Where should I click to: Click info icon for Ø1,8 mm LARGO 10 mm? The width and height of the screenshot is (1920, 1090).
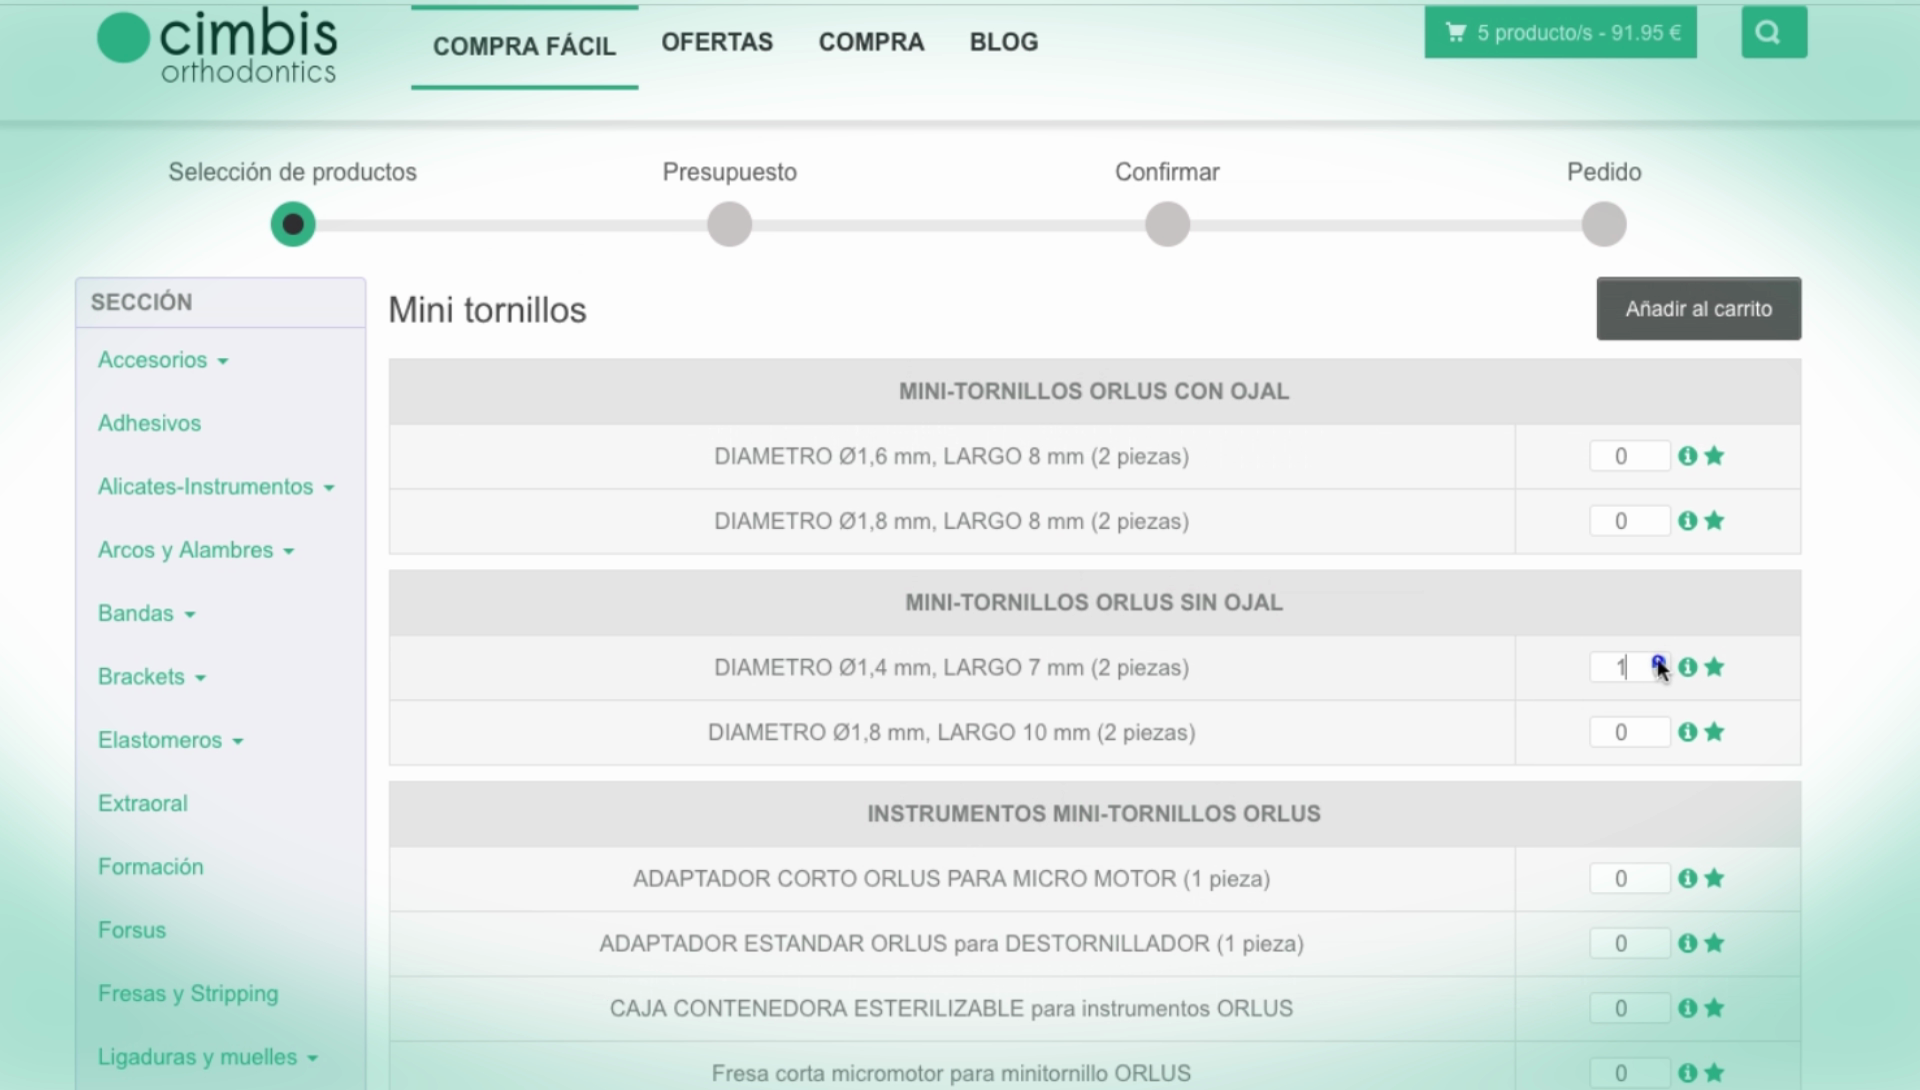[1687, 732]
